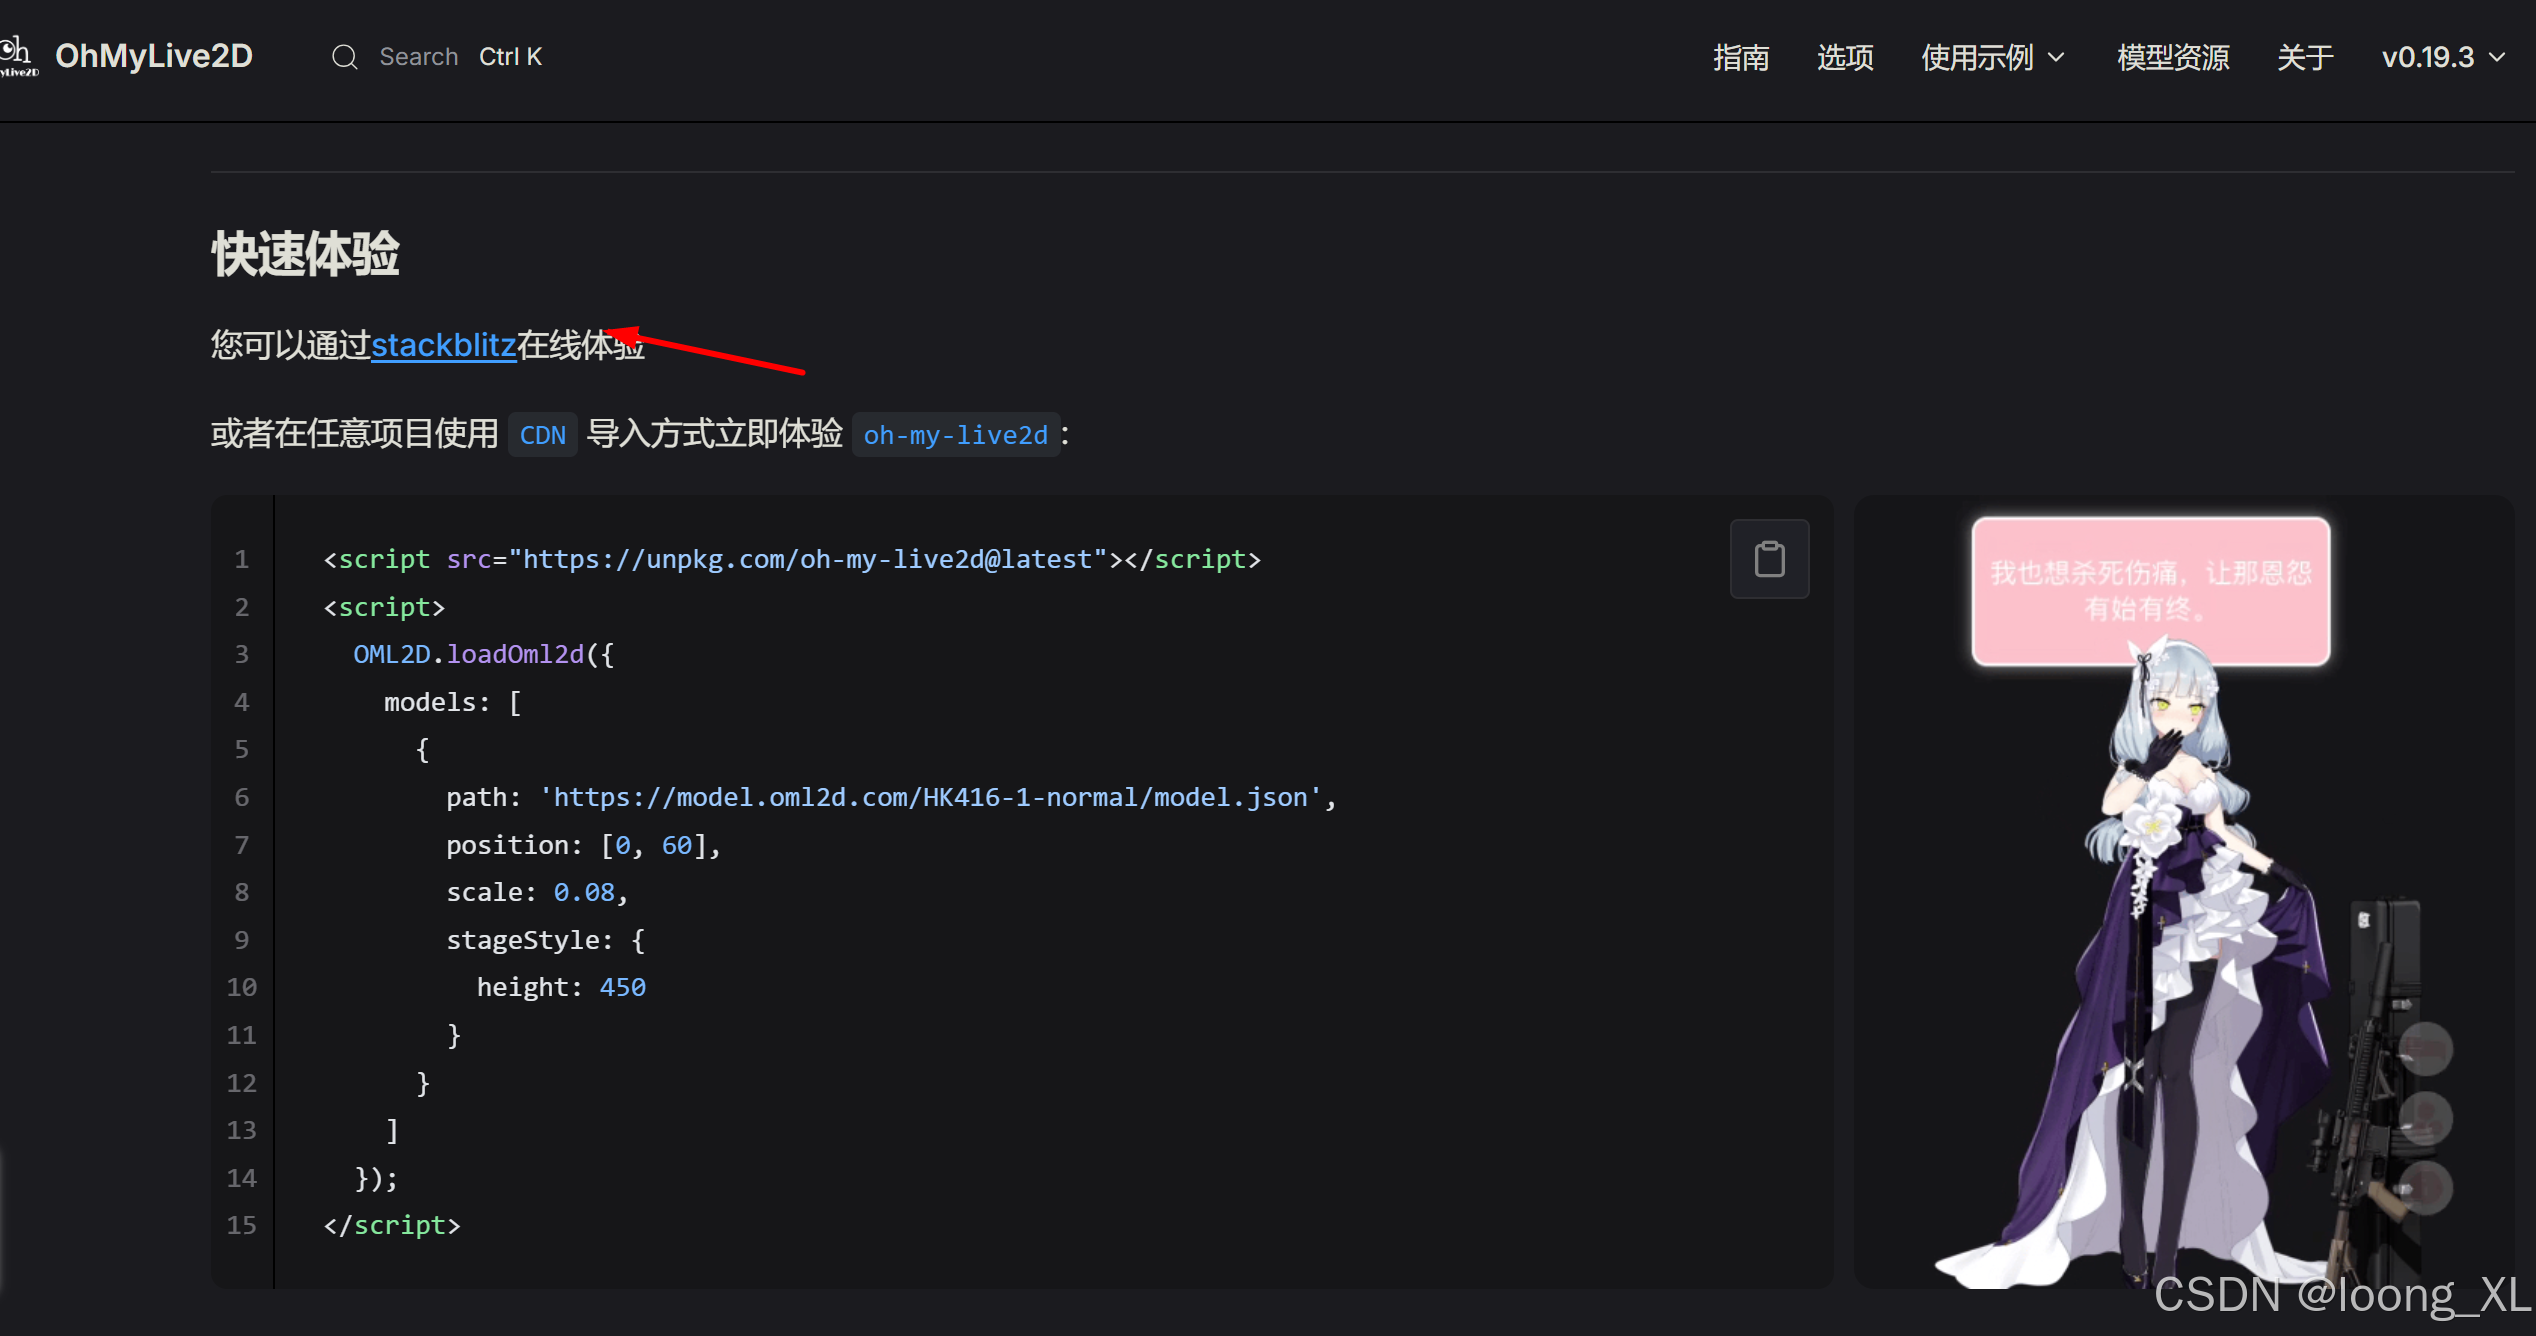This screenshot has height=1336, width=2536.
Task: Click the '});' code on line 14
Action: pos(376,1178)
